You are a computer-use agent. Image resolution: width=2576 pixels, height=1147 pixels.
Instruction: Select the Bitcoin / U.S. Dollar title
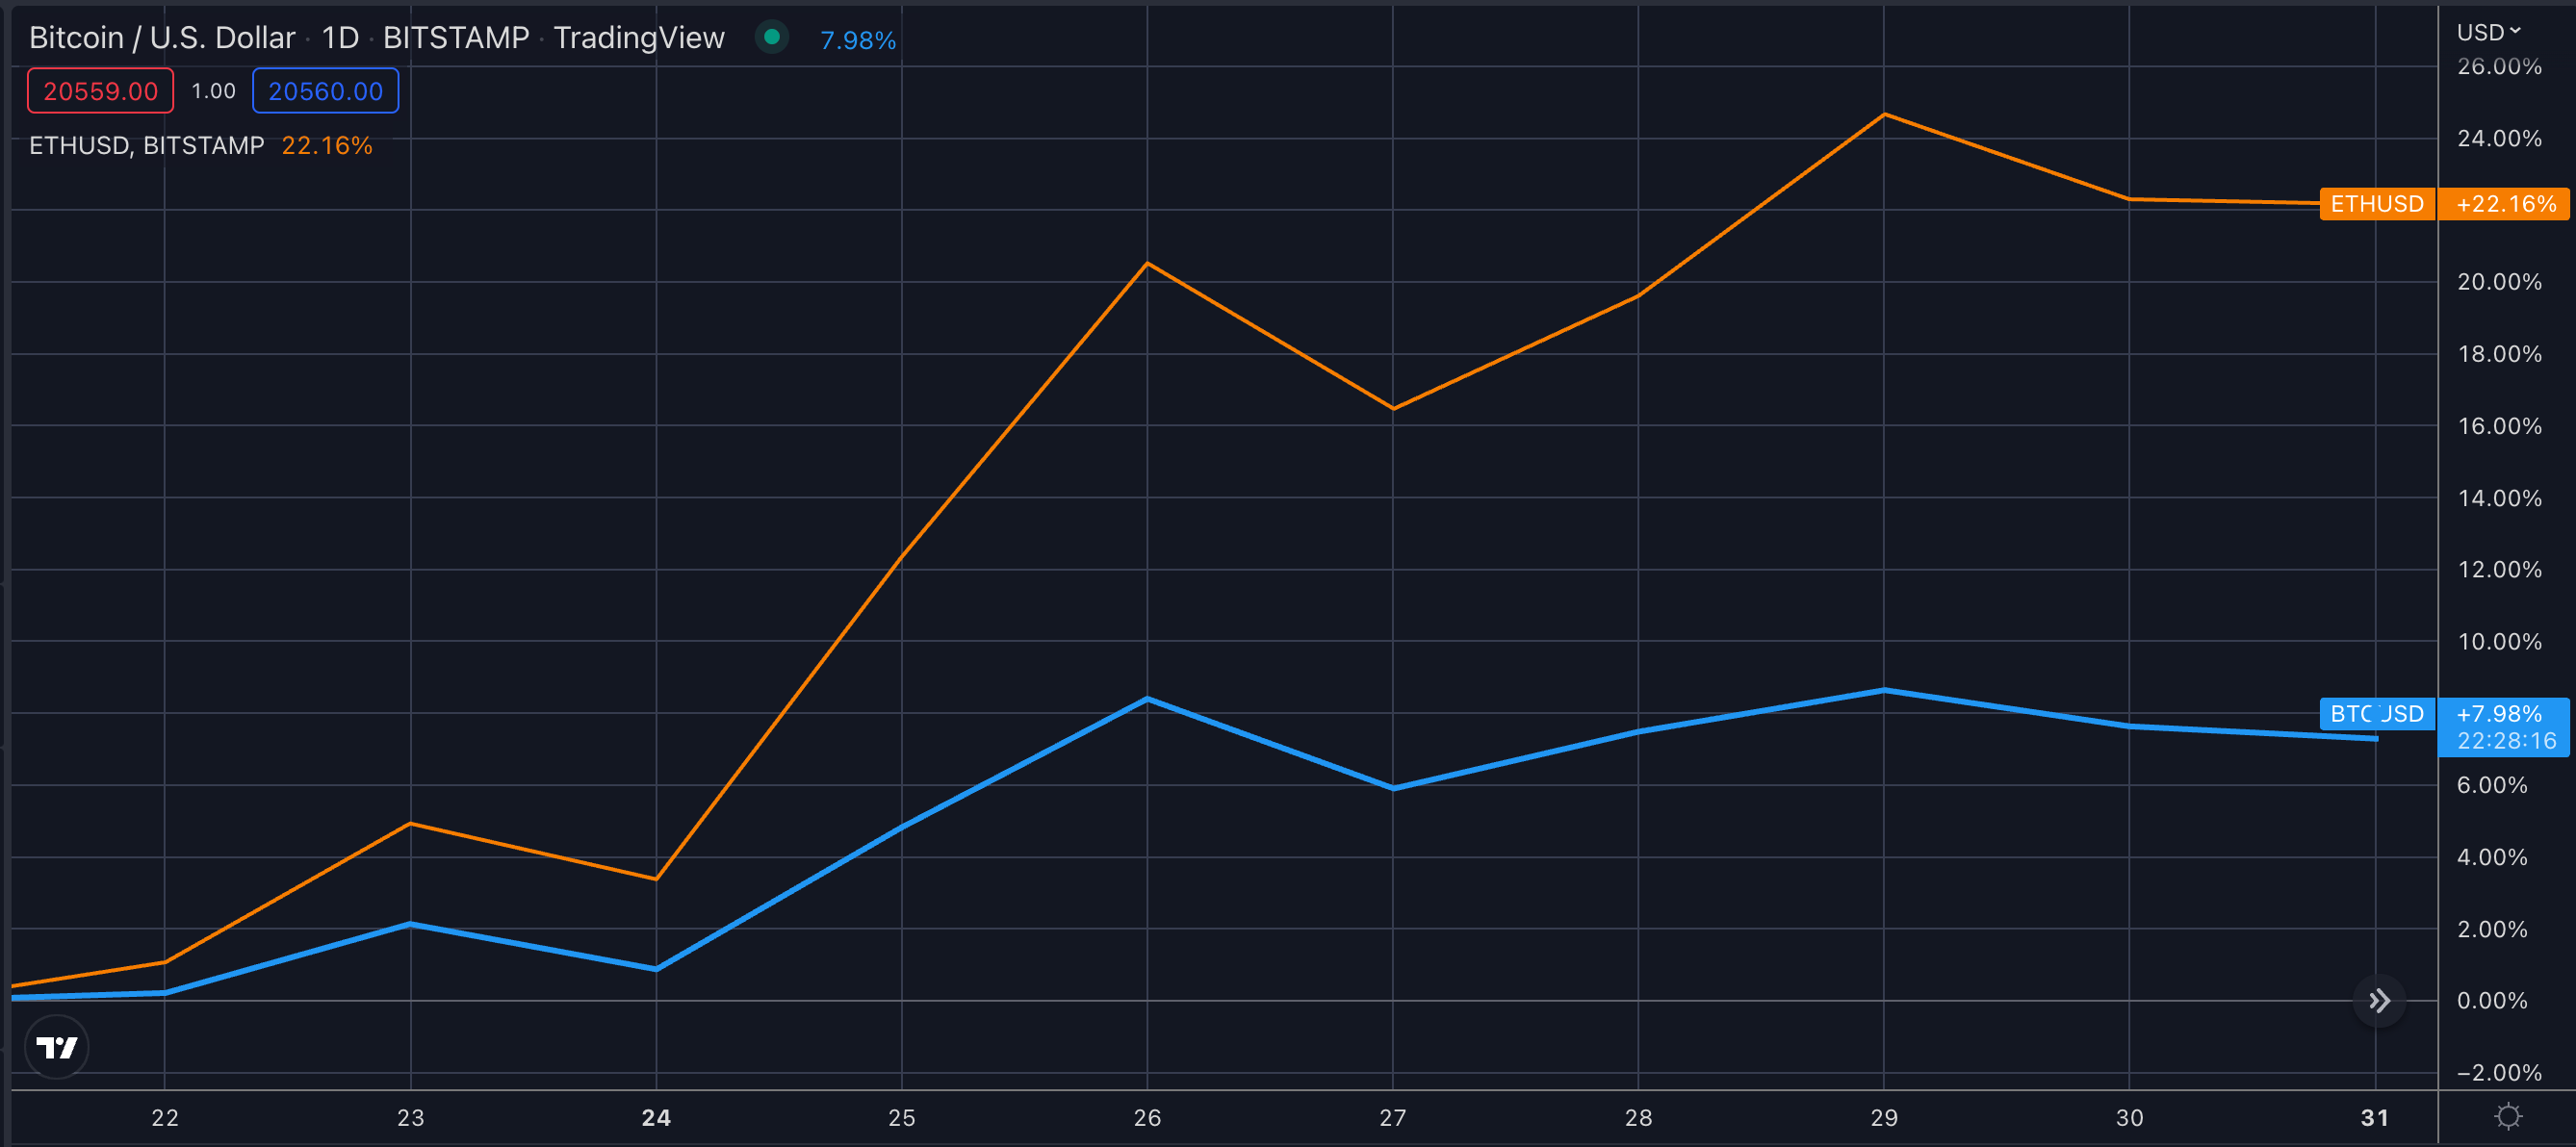[162, 38]
